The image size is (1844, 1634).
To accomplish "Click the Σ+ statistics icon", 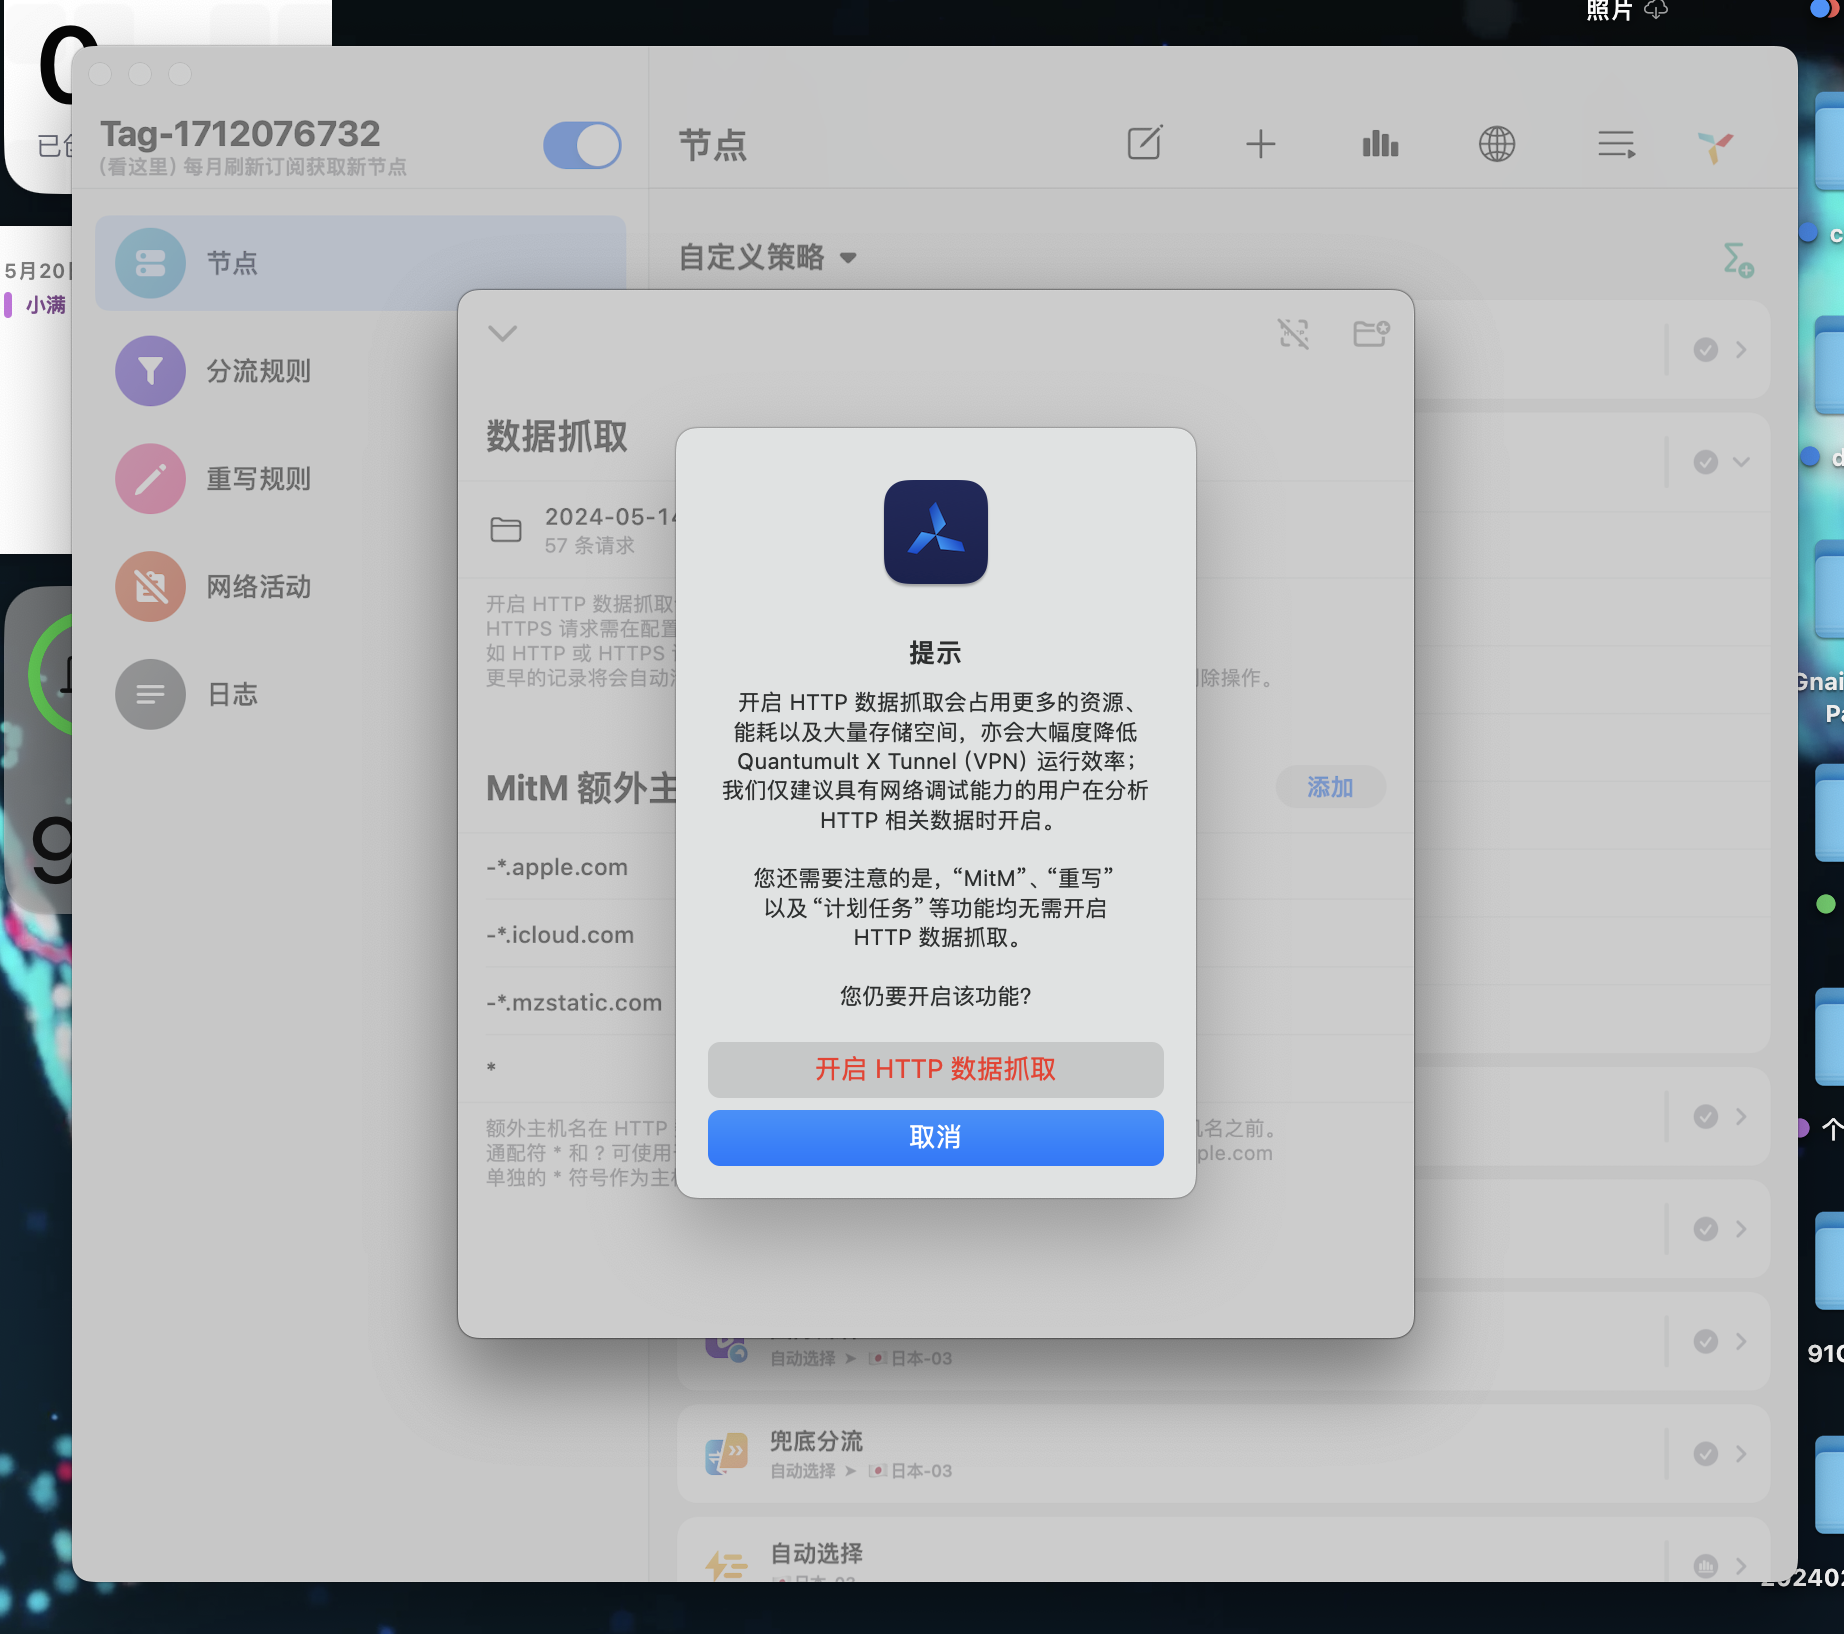I will pyautogui.click(x=1735, y=260).
